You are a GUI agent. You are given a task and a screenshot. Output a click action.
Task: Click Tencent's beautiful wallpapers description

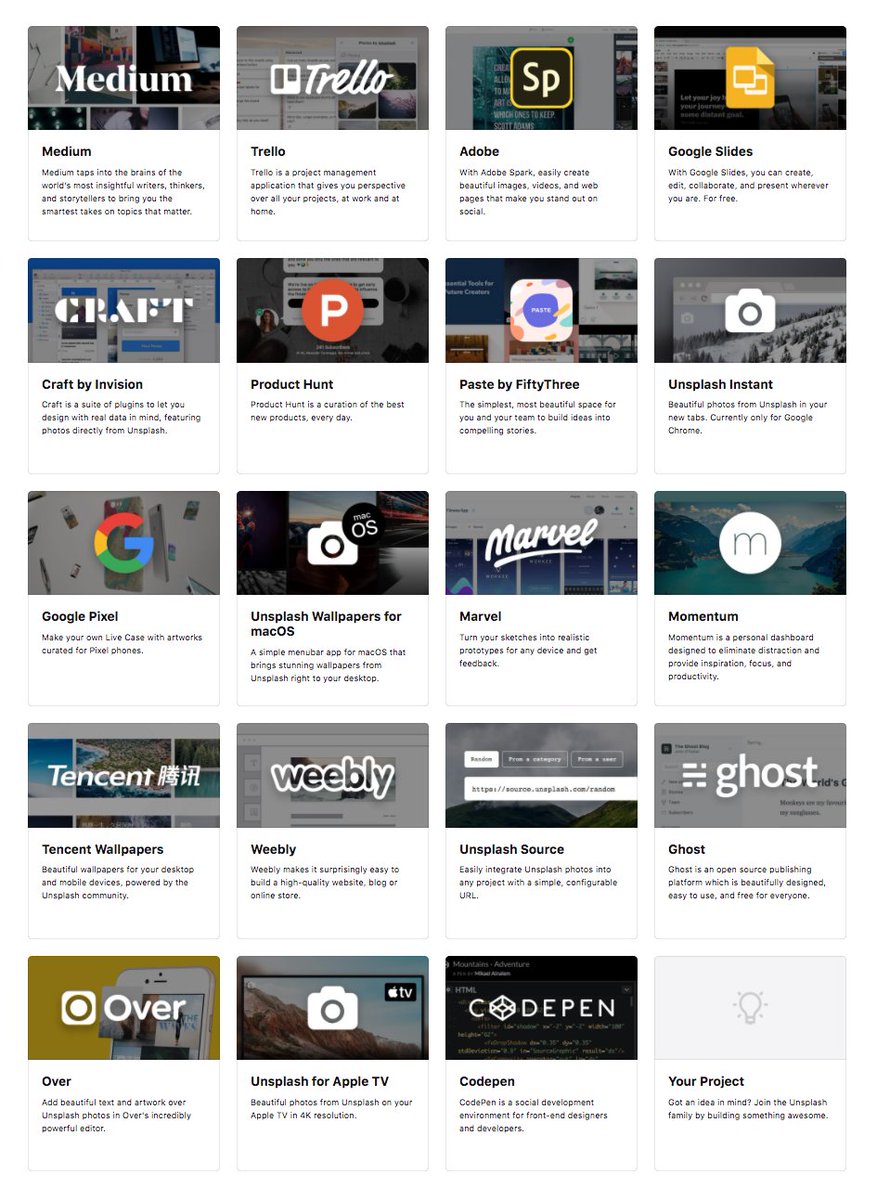point(118,883)
